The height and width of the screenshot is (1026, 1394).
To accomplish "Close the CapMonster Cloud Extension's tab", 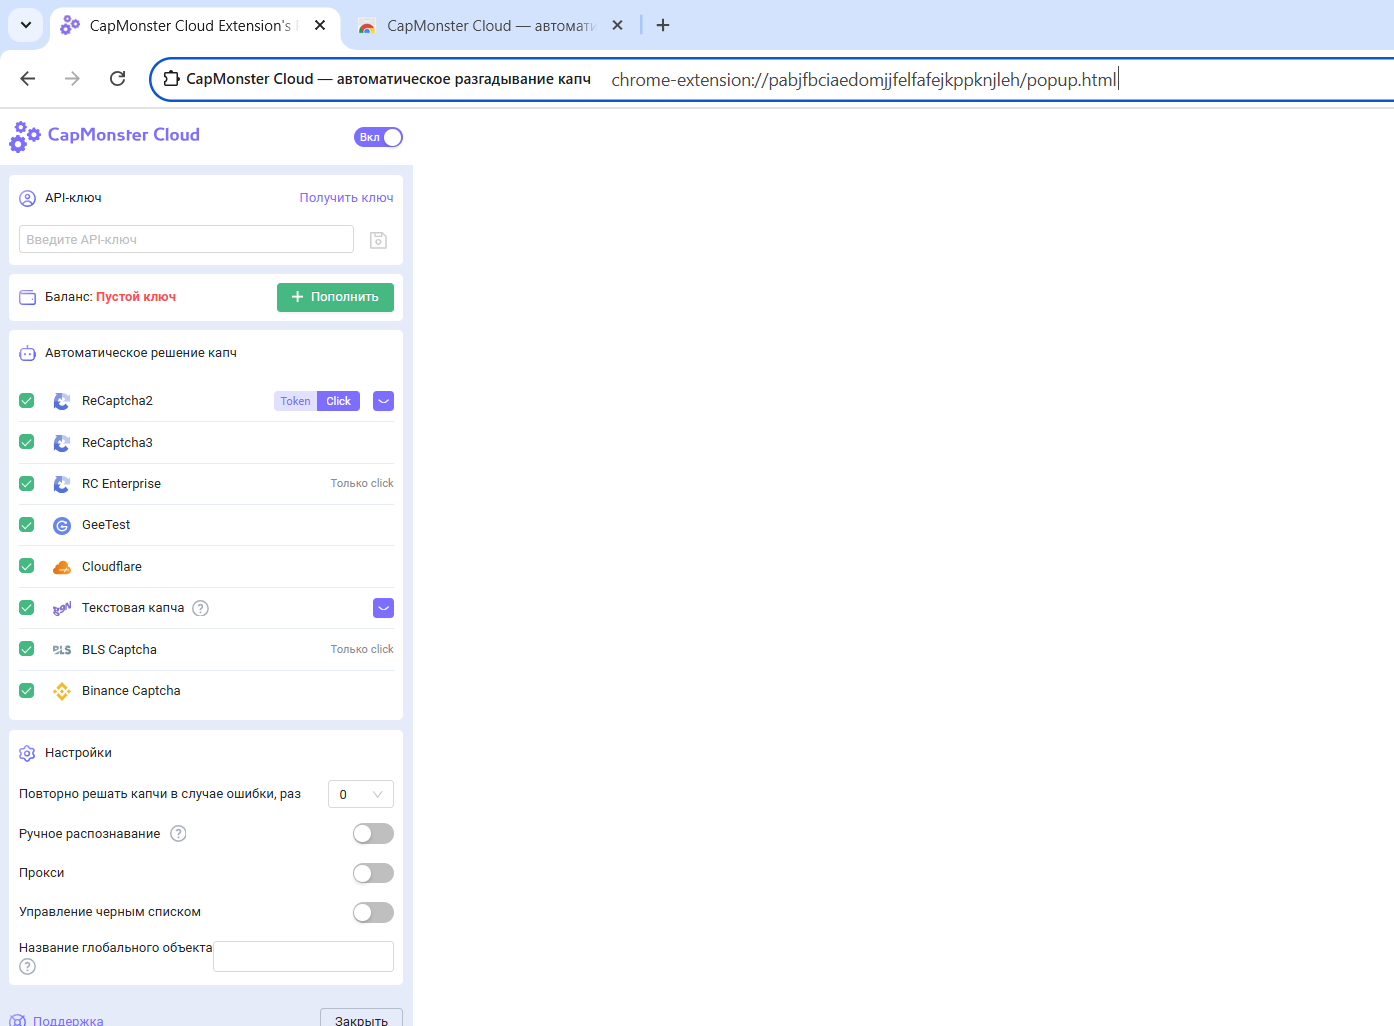I will point(320,25).
